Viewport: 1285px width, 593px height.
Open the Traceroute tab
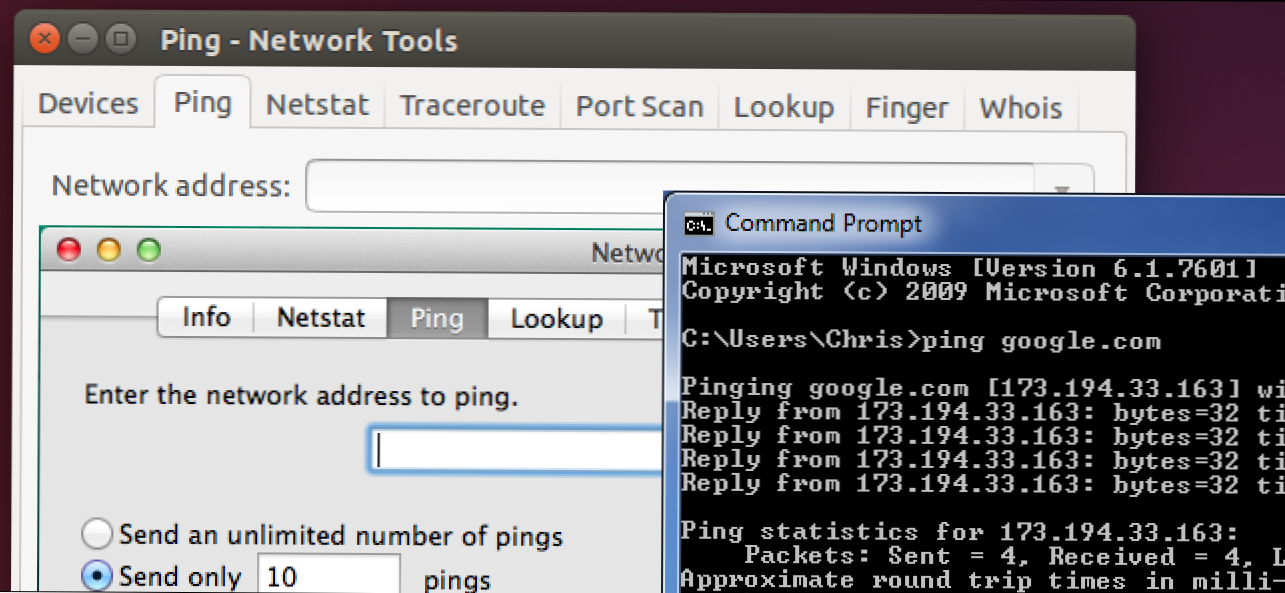click(x=472, y=105)
